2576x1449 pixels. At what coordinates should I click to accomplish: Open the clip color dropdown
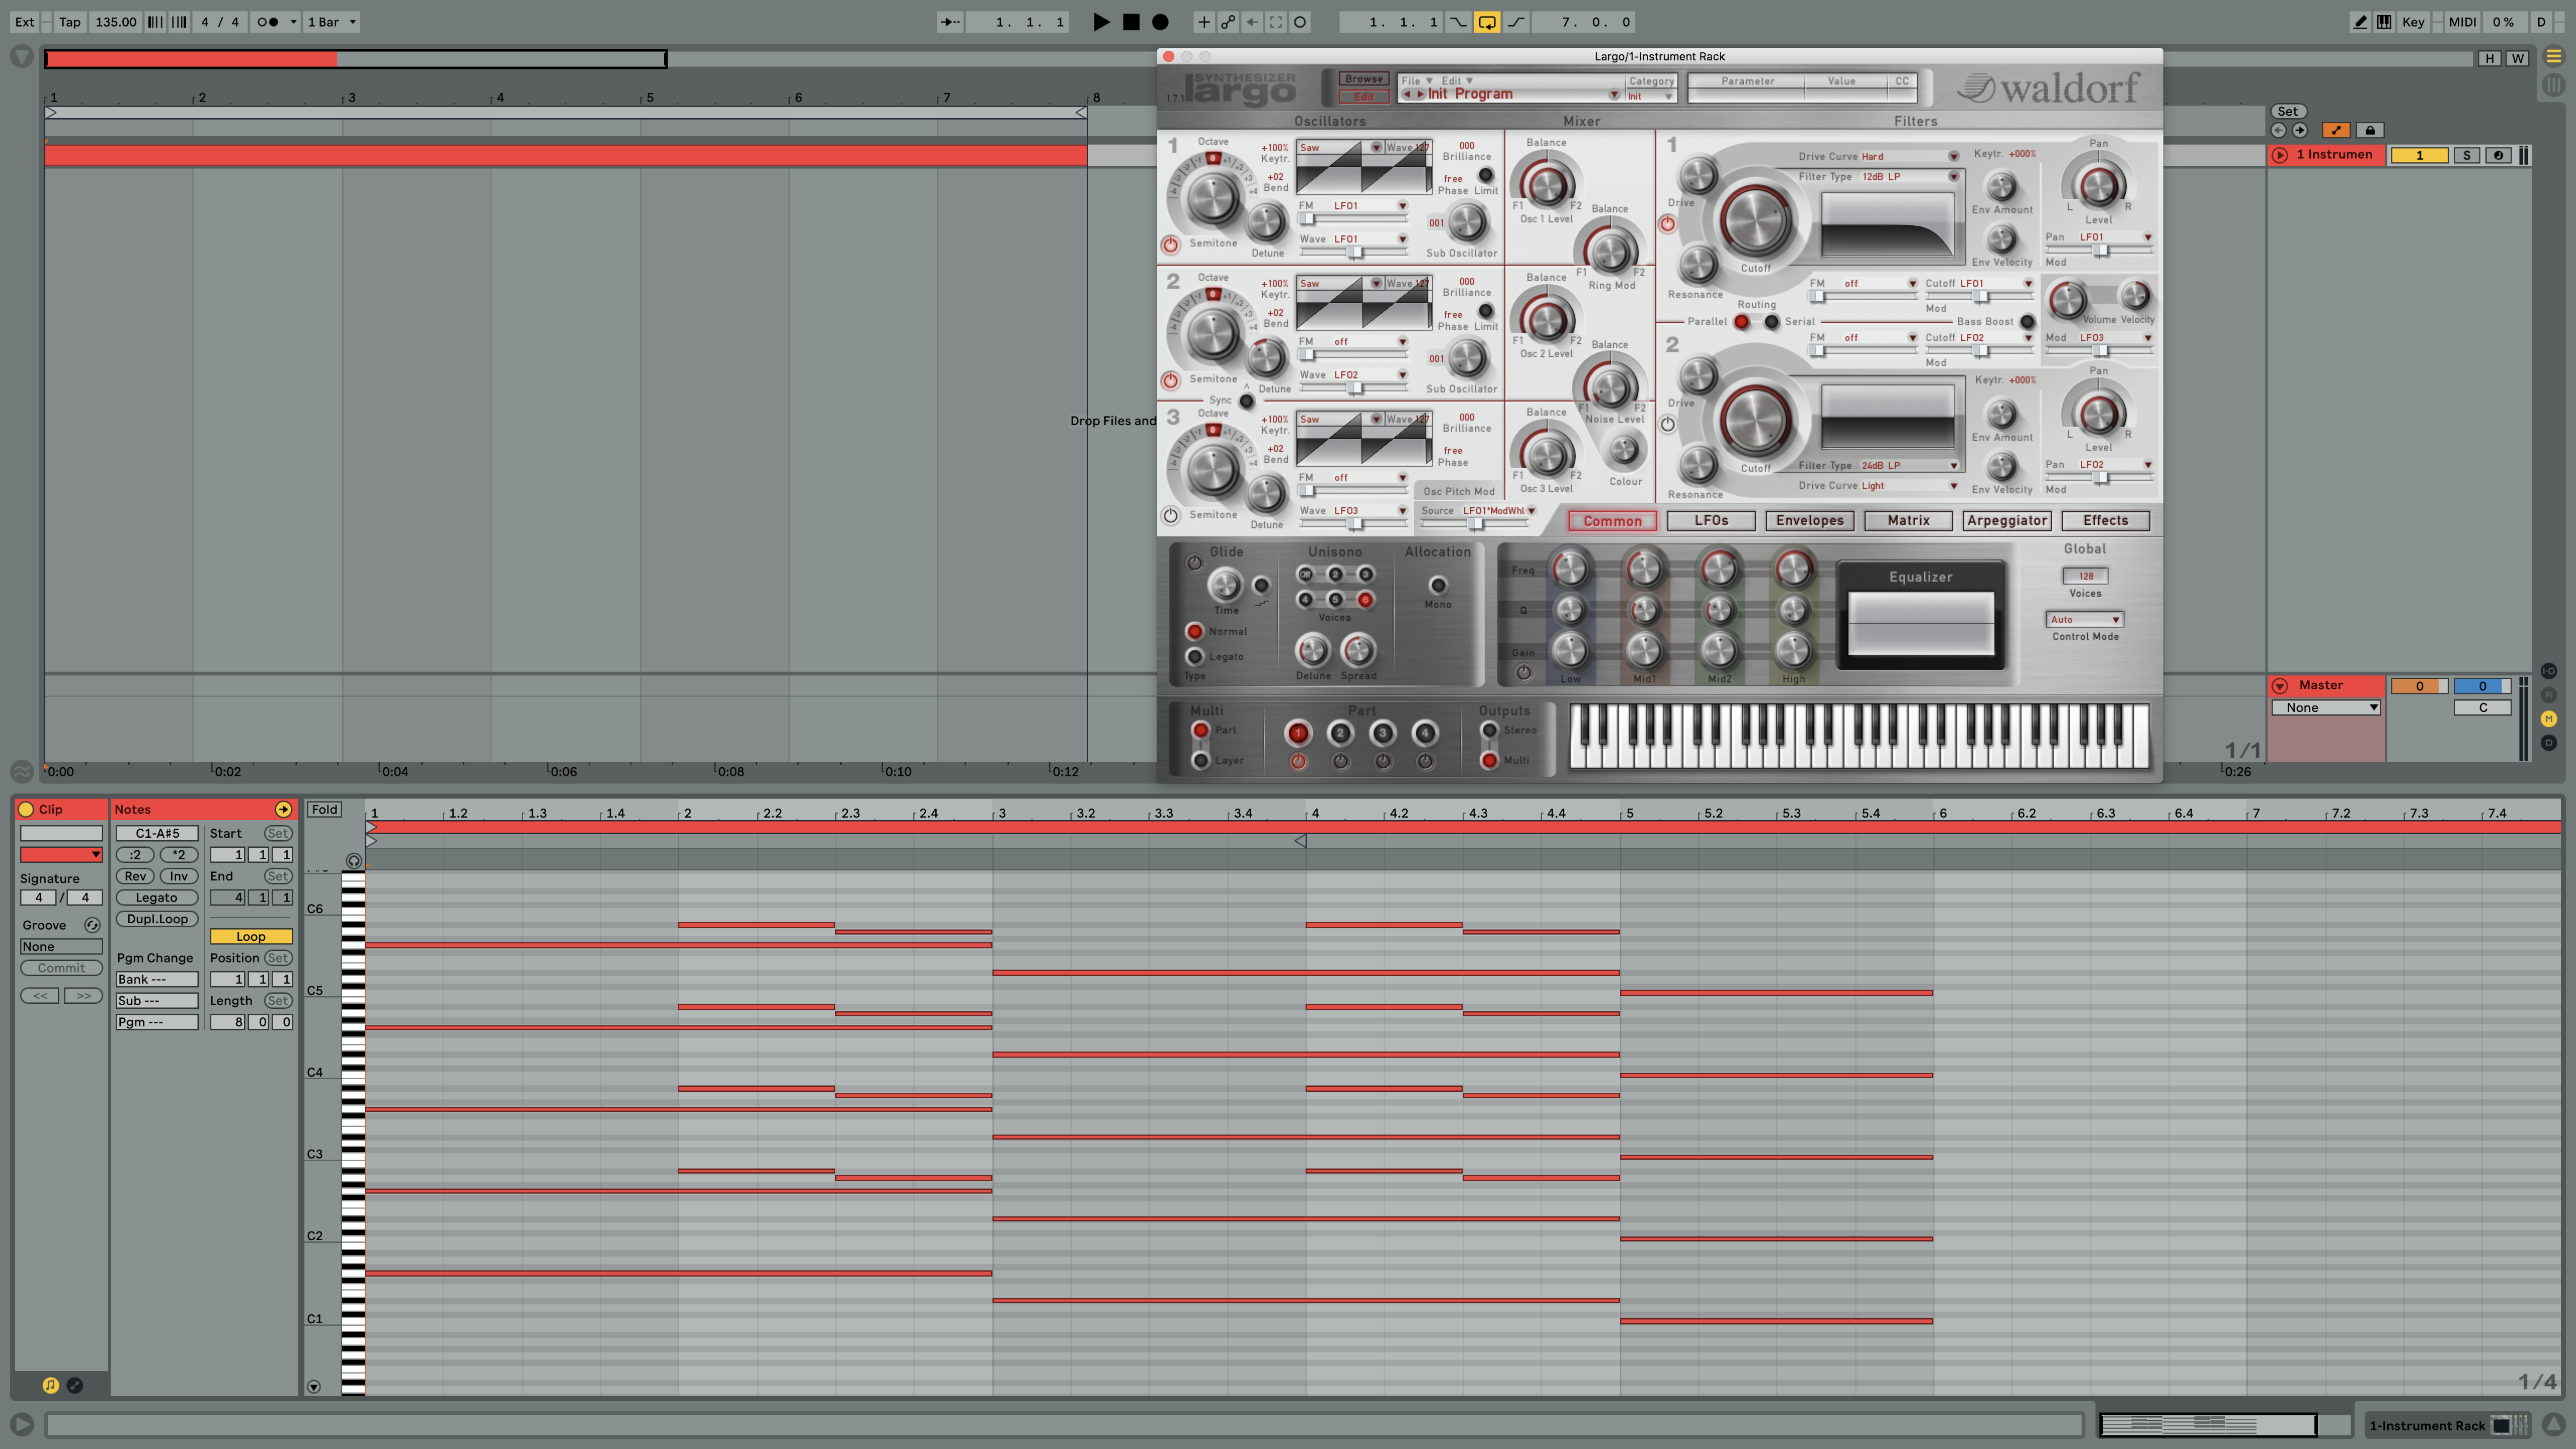coord(61,855)
